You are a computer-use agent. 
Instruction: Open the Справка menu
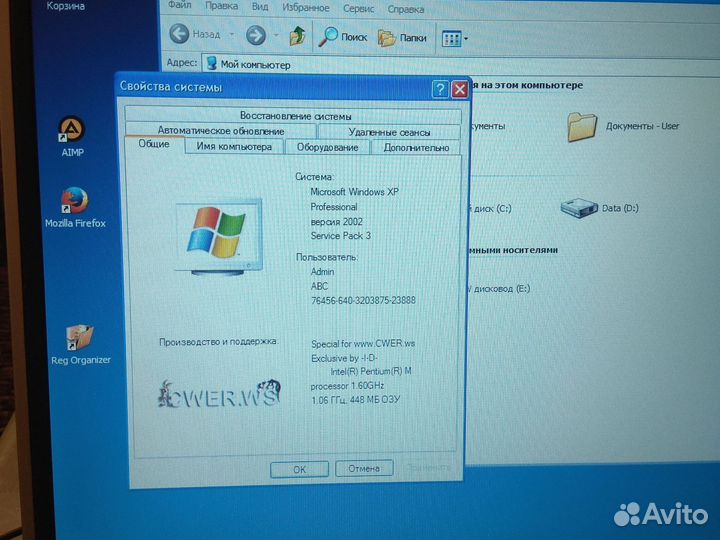[405, 10]
